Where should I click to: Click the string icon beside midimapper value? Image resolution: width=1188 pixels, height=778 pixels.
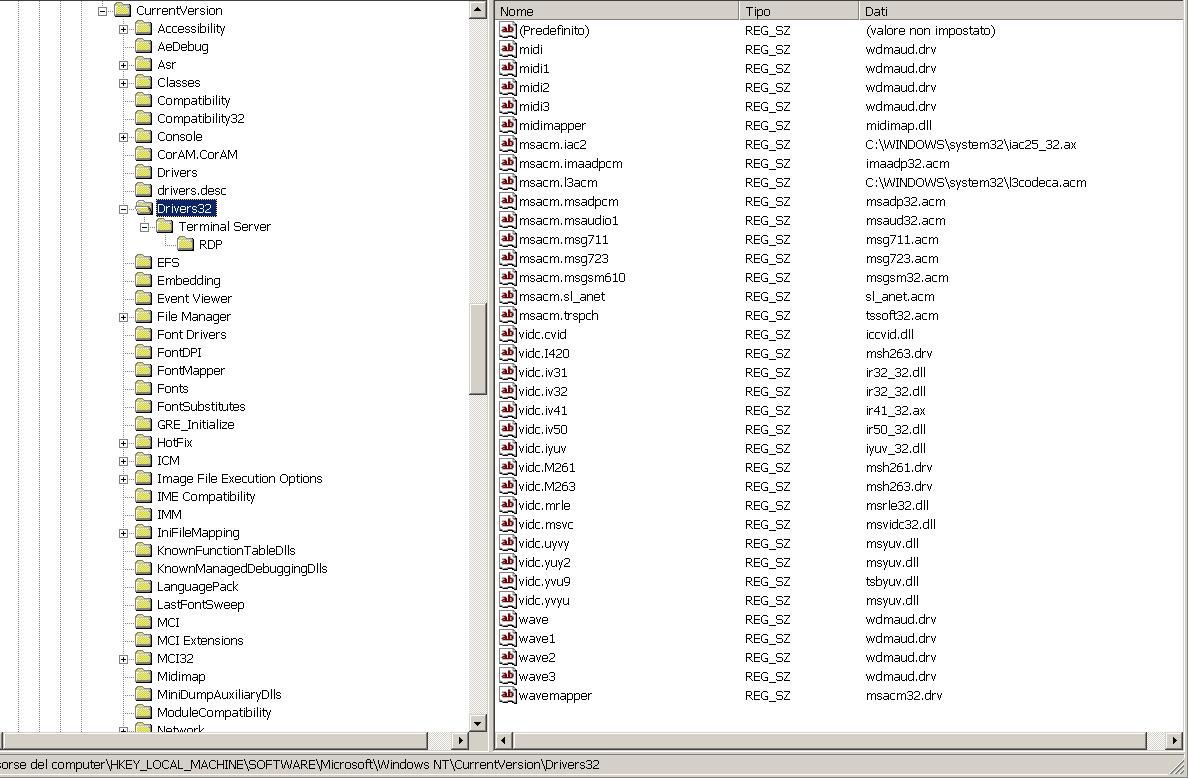click(x=508, y=125)
